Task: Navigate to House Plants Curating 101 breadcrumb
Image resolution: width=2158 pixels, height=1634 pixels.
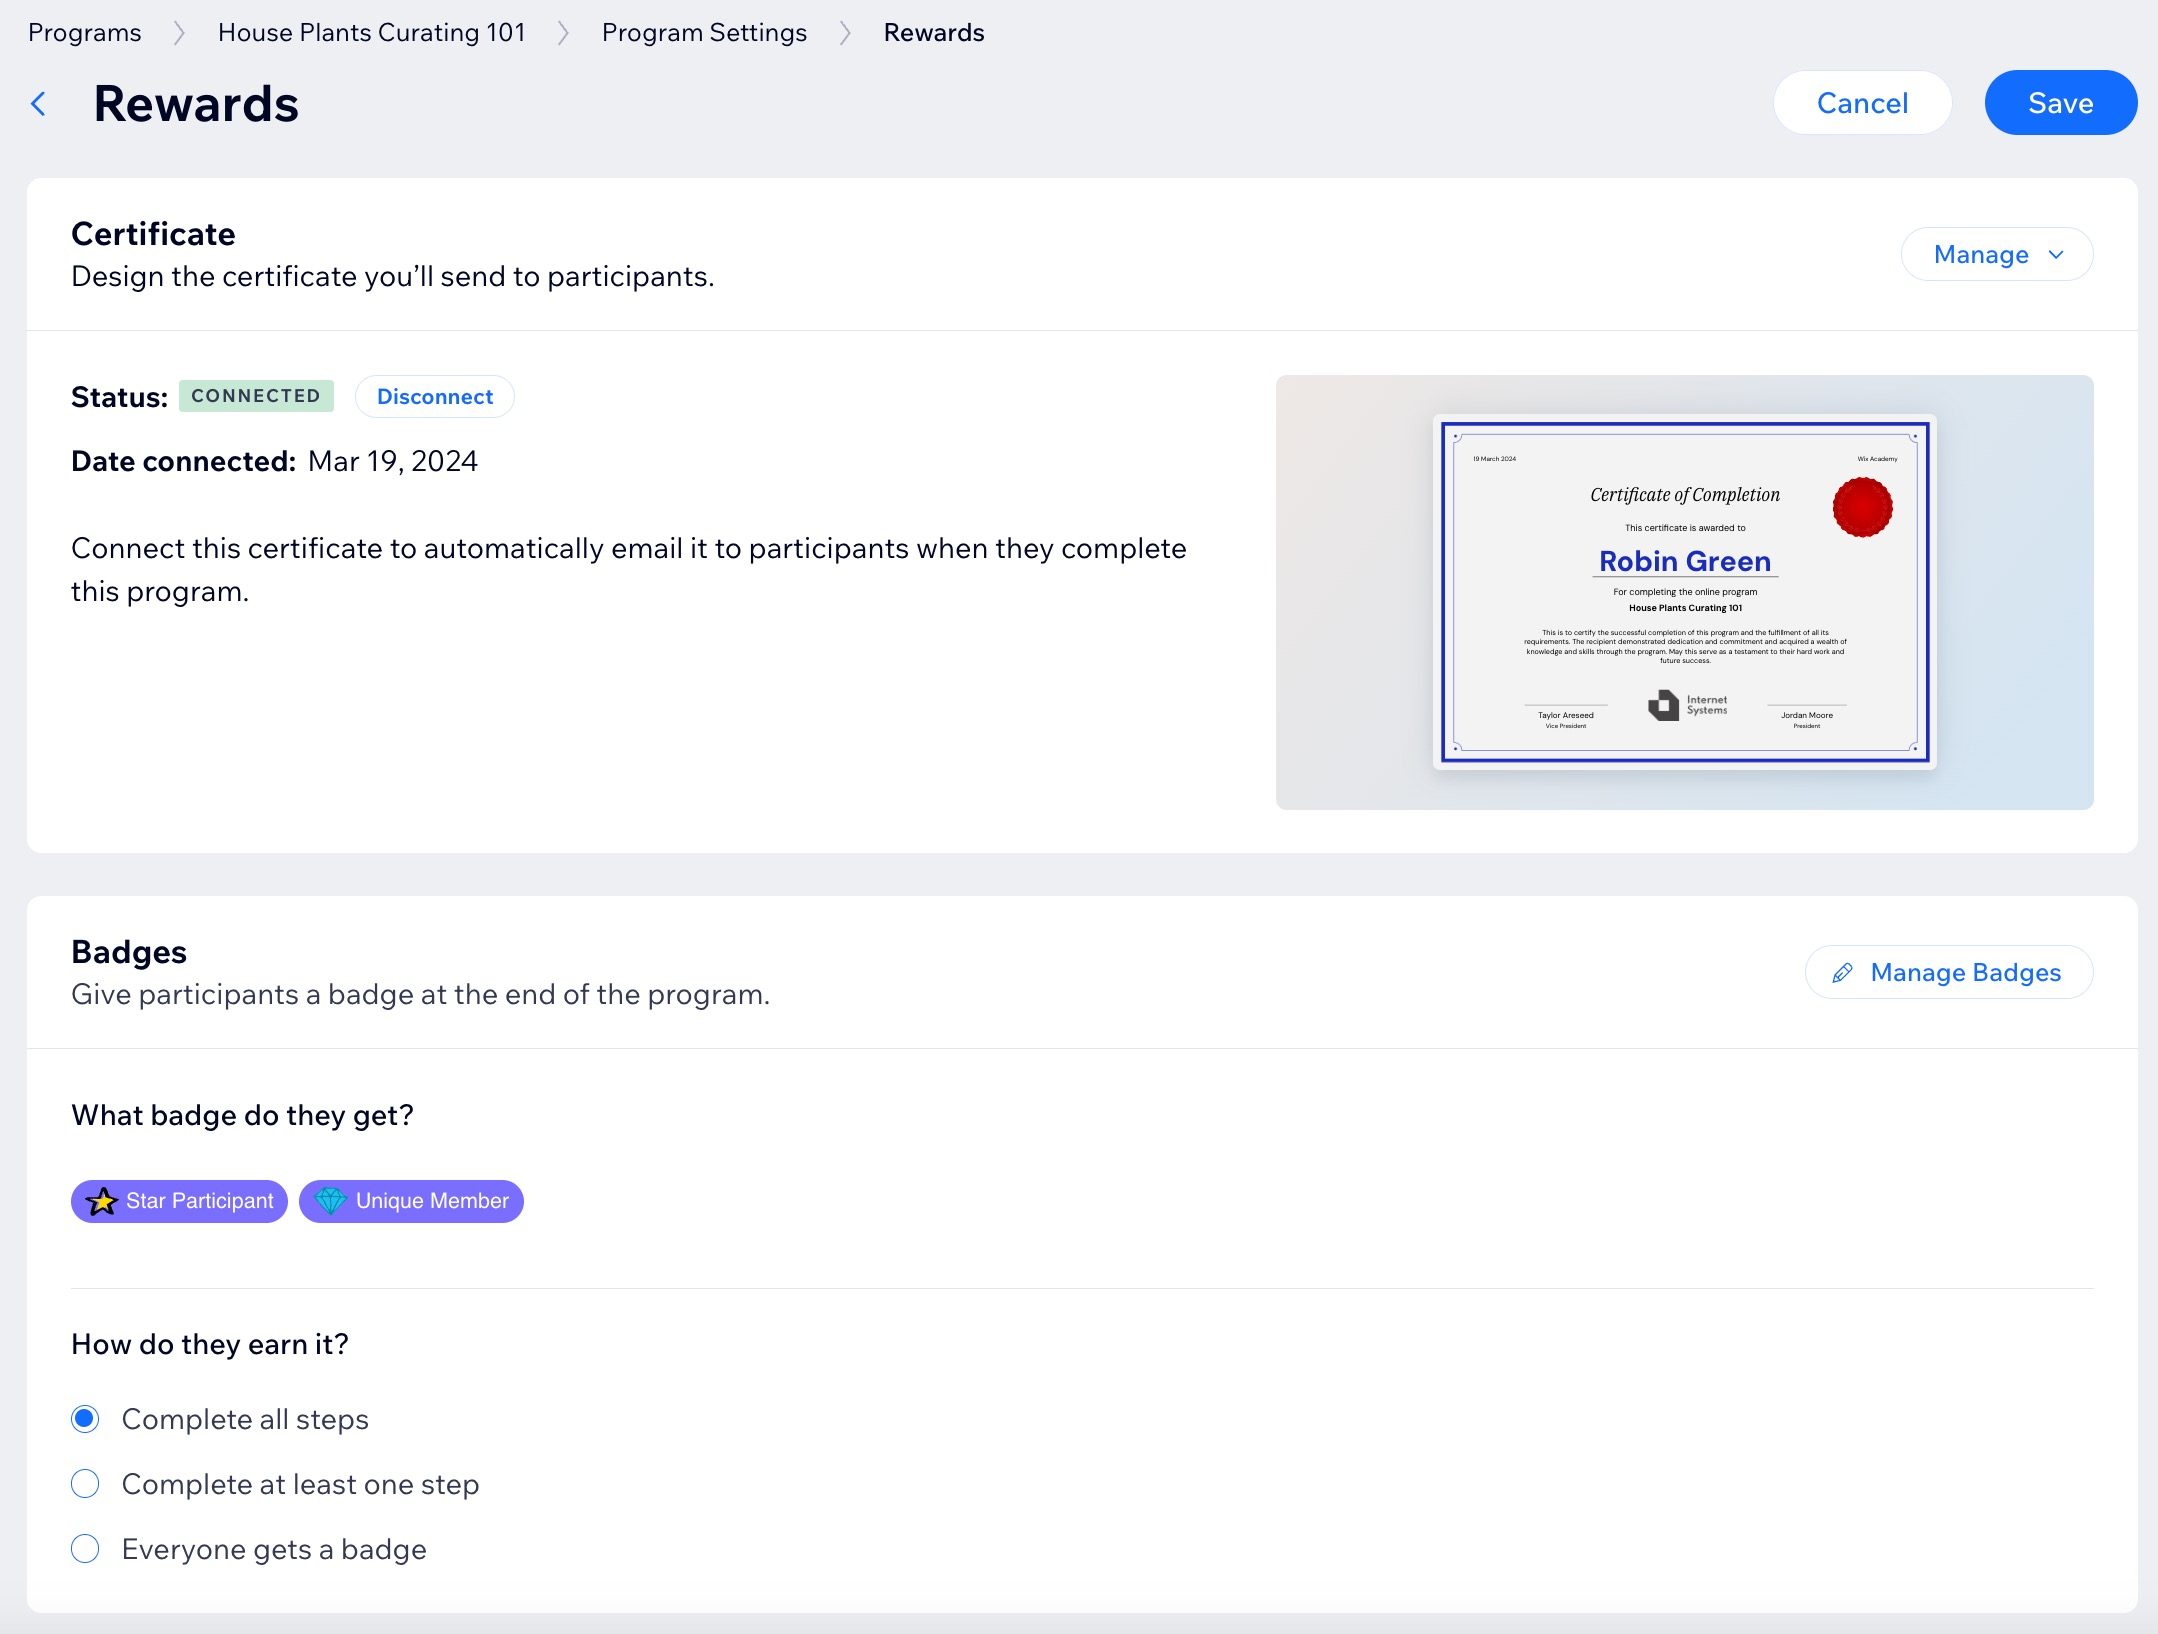Action: click(x=371, y=33)
